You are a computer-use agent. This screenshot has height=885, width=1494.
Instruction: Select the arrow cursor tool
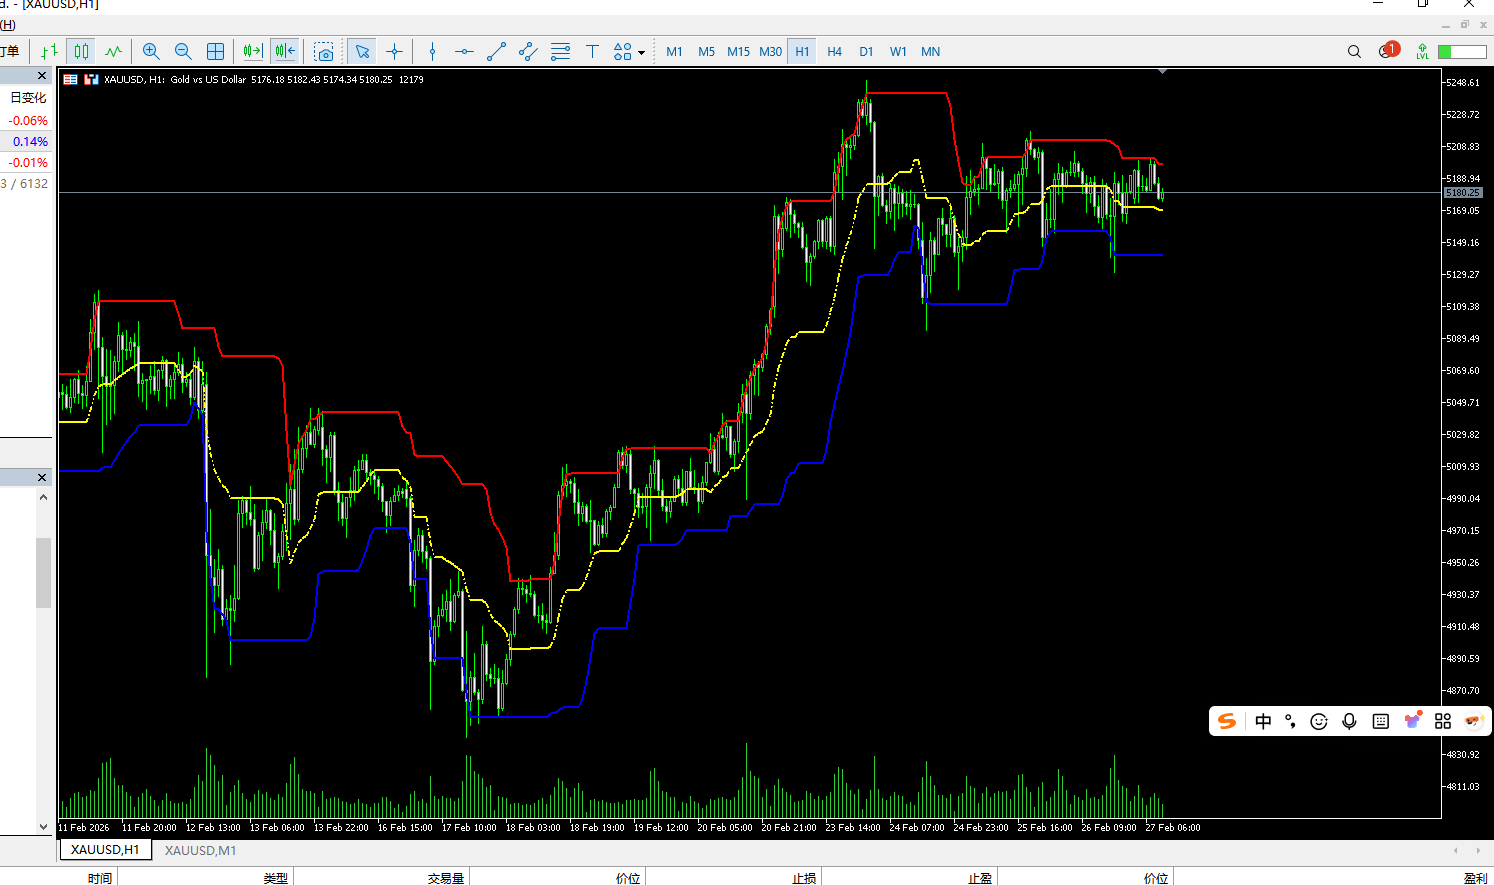click(362, 51)
